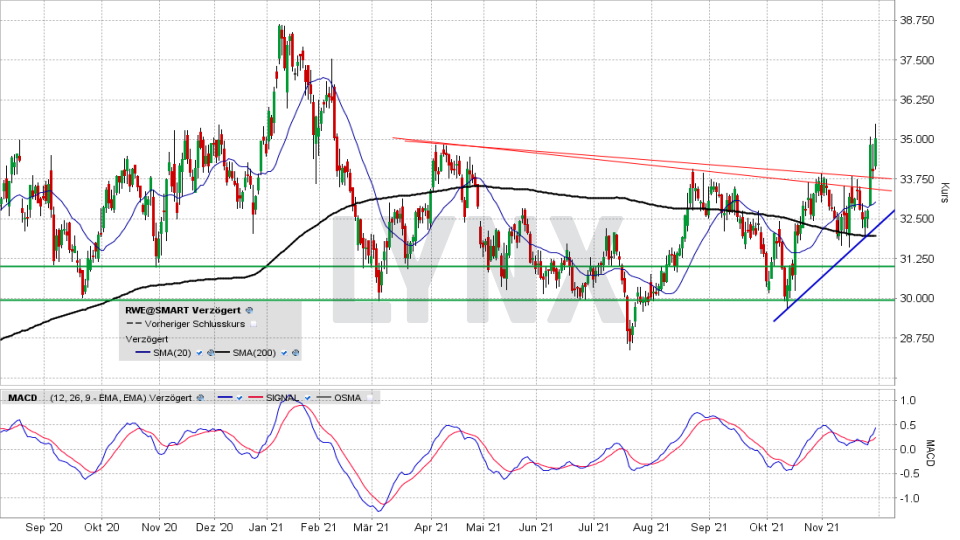Enable the Vorheriger Schlusskurs checkbox

pos(253,324)
